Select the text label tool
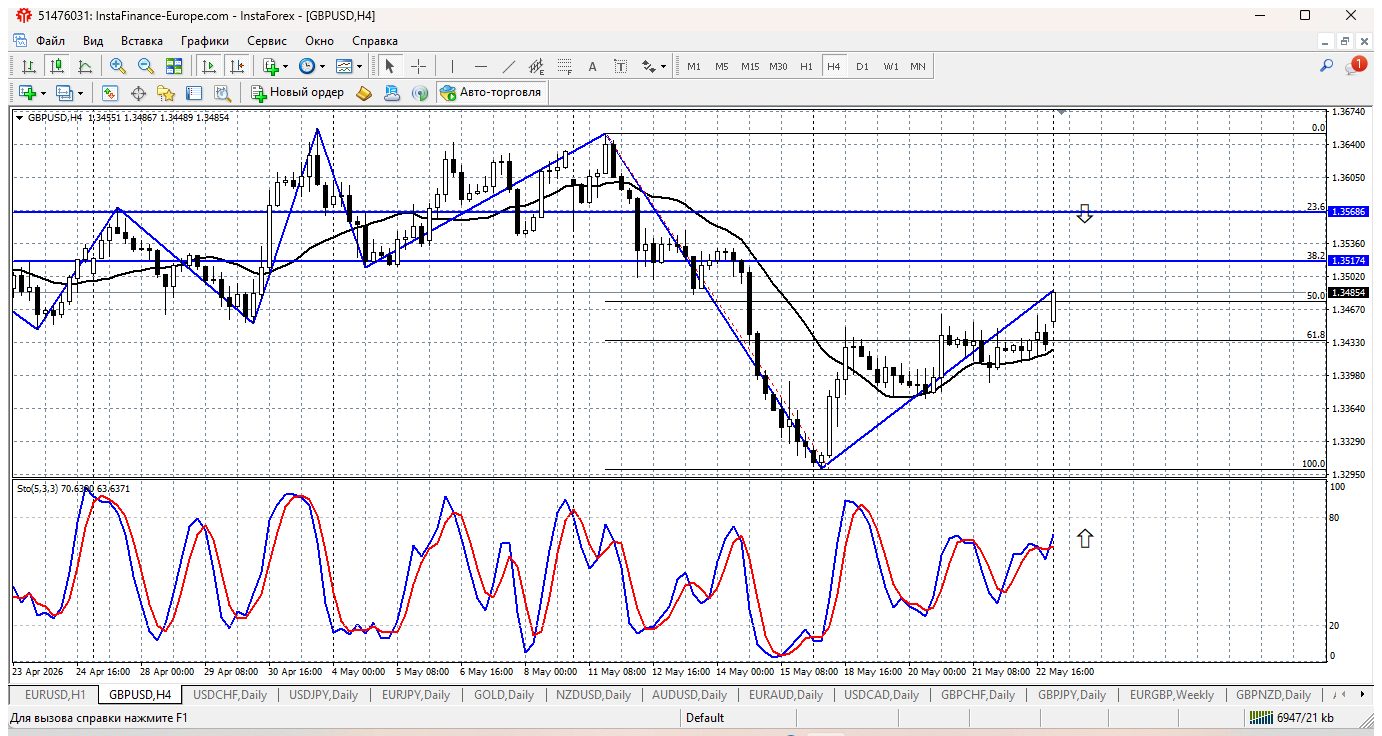Screen dimensions: 1382x736 tap(621, 66)
